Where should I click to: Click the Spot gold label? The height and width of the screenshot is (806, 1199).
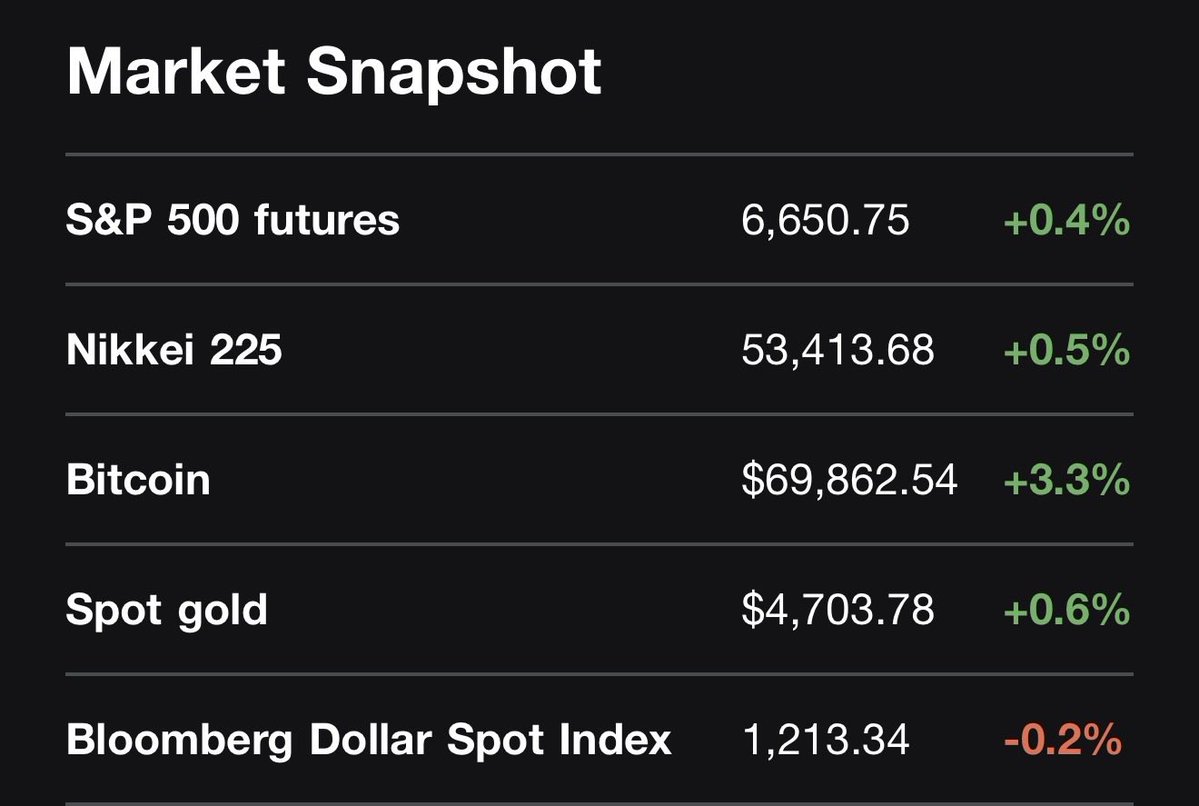[167, 610]
